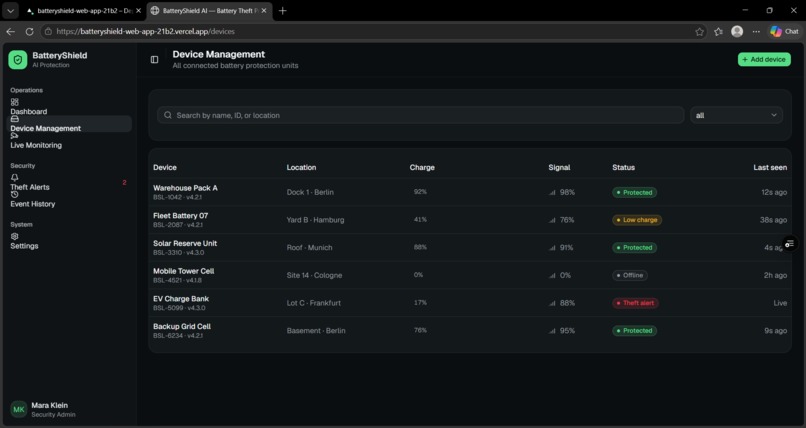This screenshot has width=806, height=428.
Task: Click the Warehouse Pack A device name
Action: [x=185, y=188]
